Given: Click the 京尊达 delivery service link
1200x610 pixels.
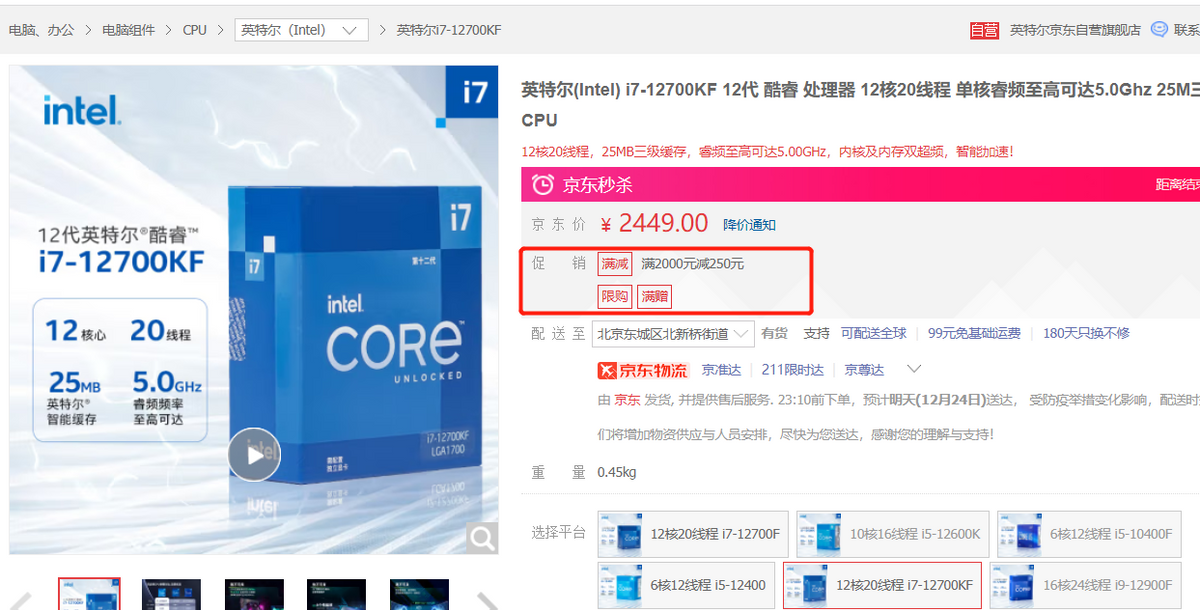Looking at the screenshot, I should [x=865, y=370].
